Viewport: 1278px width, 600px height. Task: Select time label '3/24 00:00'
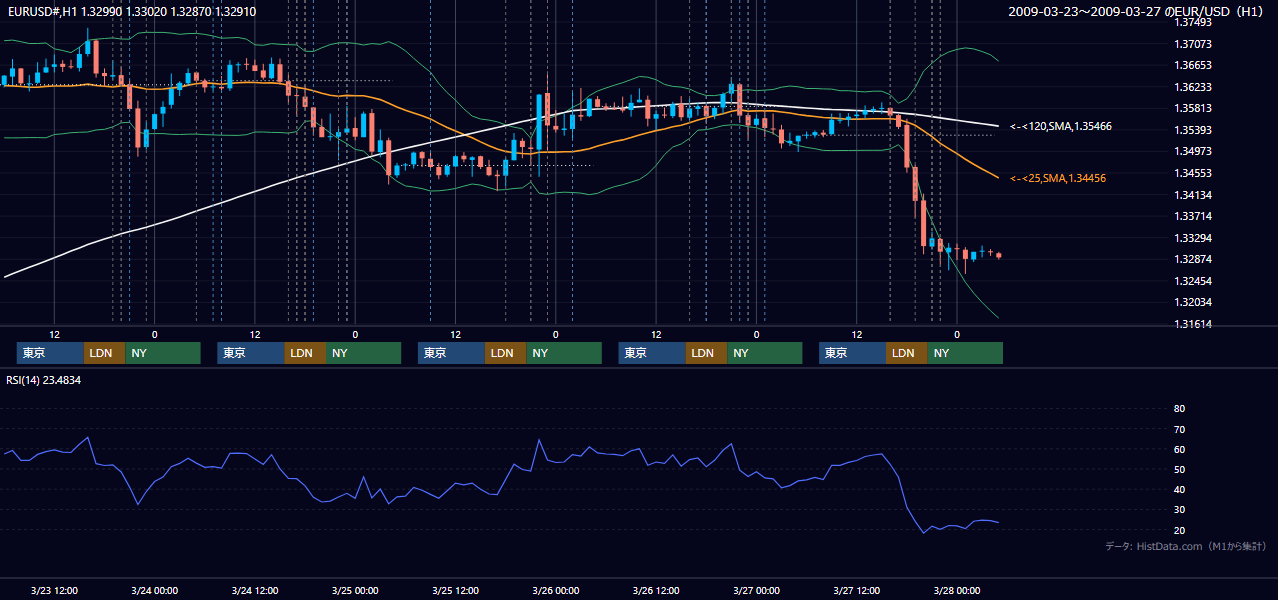coord(154,590)
